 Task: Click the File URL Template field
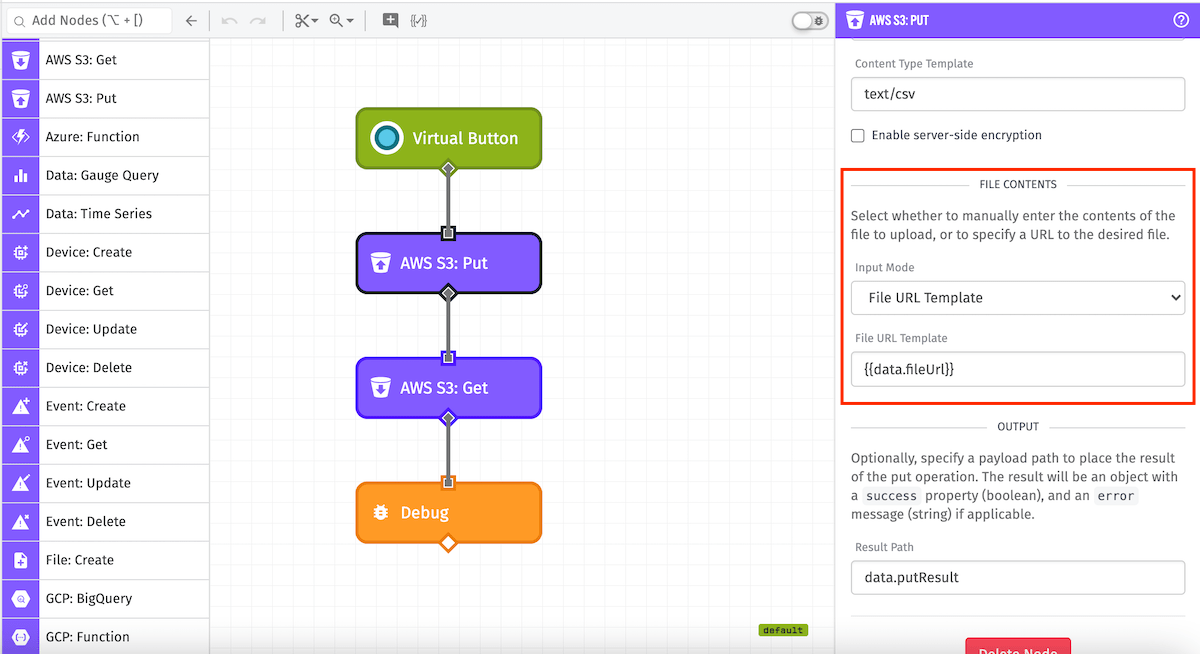[1018, 369]
